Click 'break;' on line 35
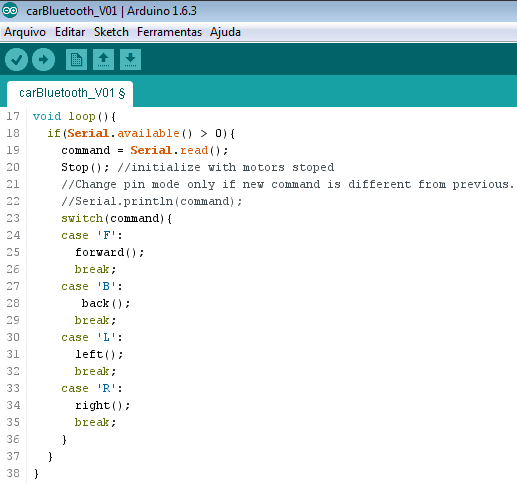 (x=95, y=422)
